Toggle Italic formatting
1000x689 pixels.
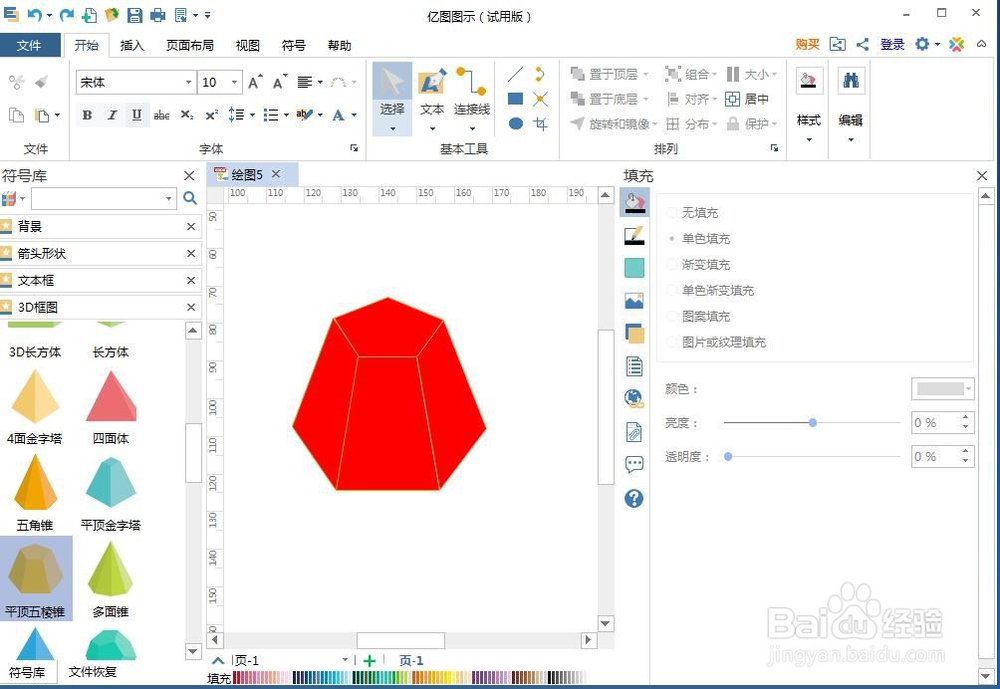112,115
